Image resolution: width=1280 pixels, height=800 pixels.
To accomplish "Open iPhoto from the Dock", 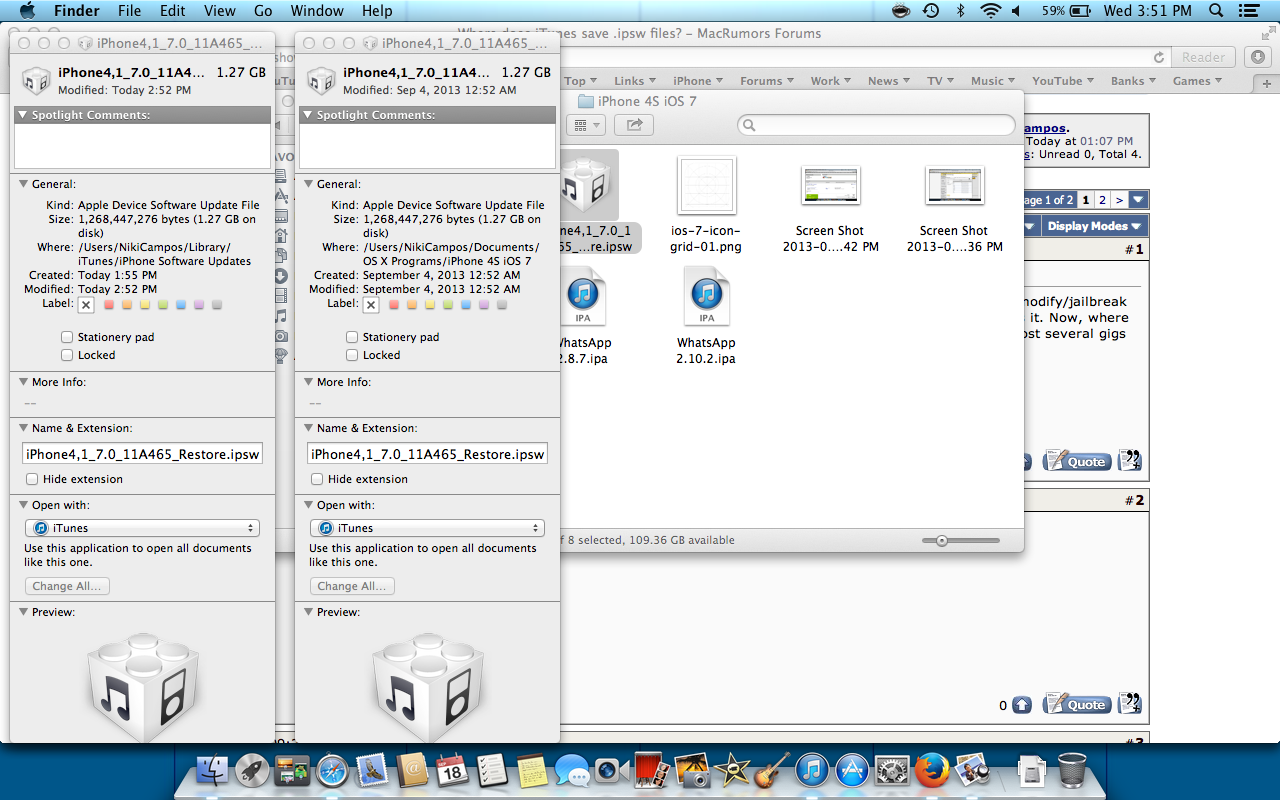I will pos(691,771).
